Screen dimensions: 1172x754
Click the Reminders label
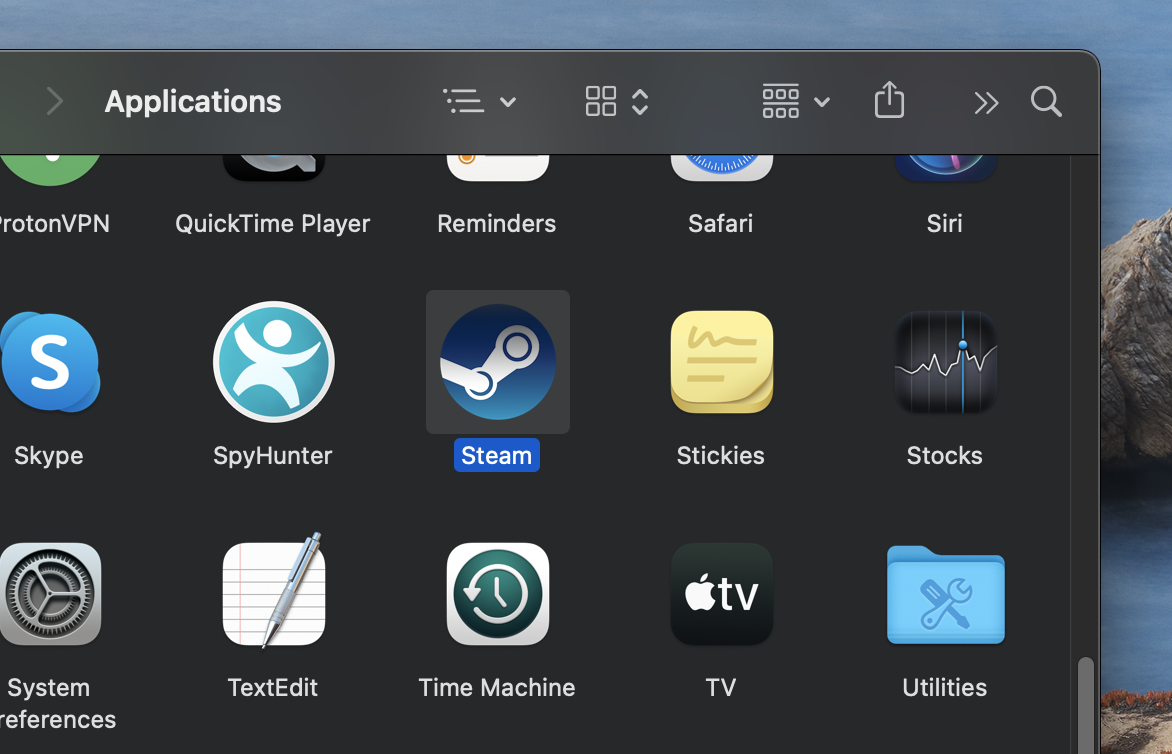tap(497, 223)
